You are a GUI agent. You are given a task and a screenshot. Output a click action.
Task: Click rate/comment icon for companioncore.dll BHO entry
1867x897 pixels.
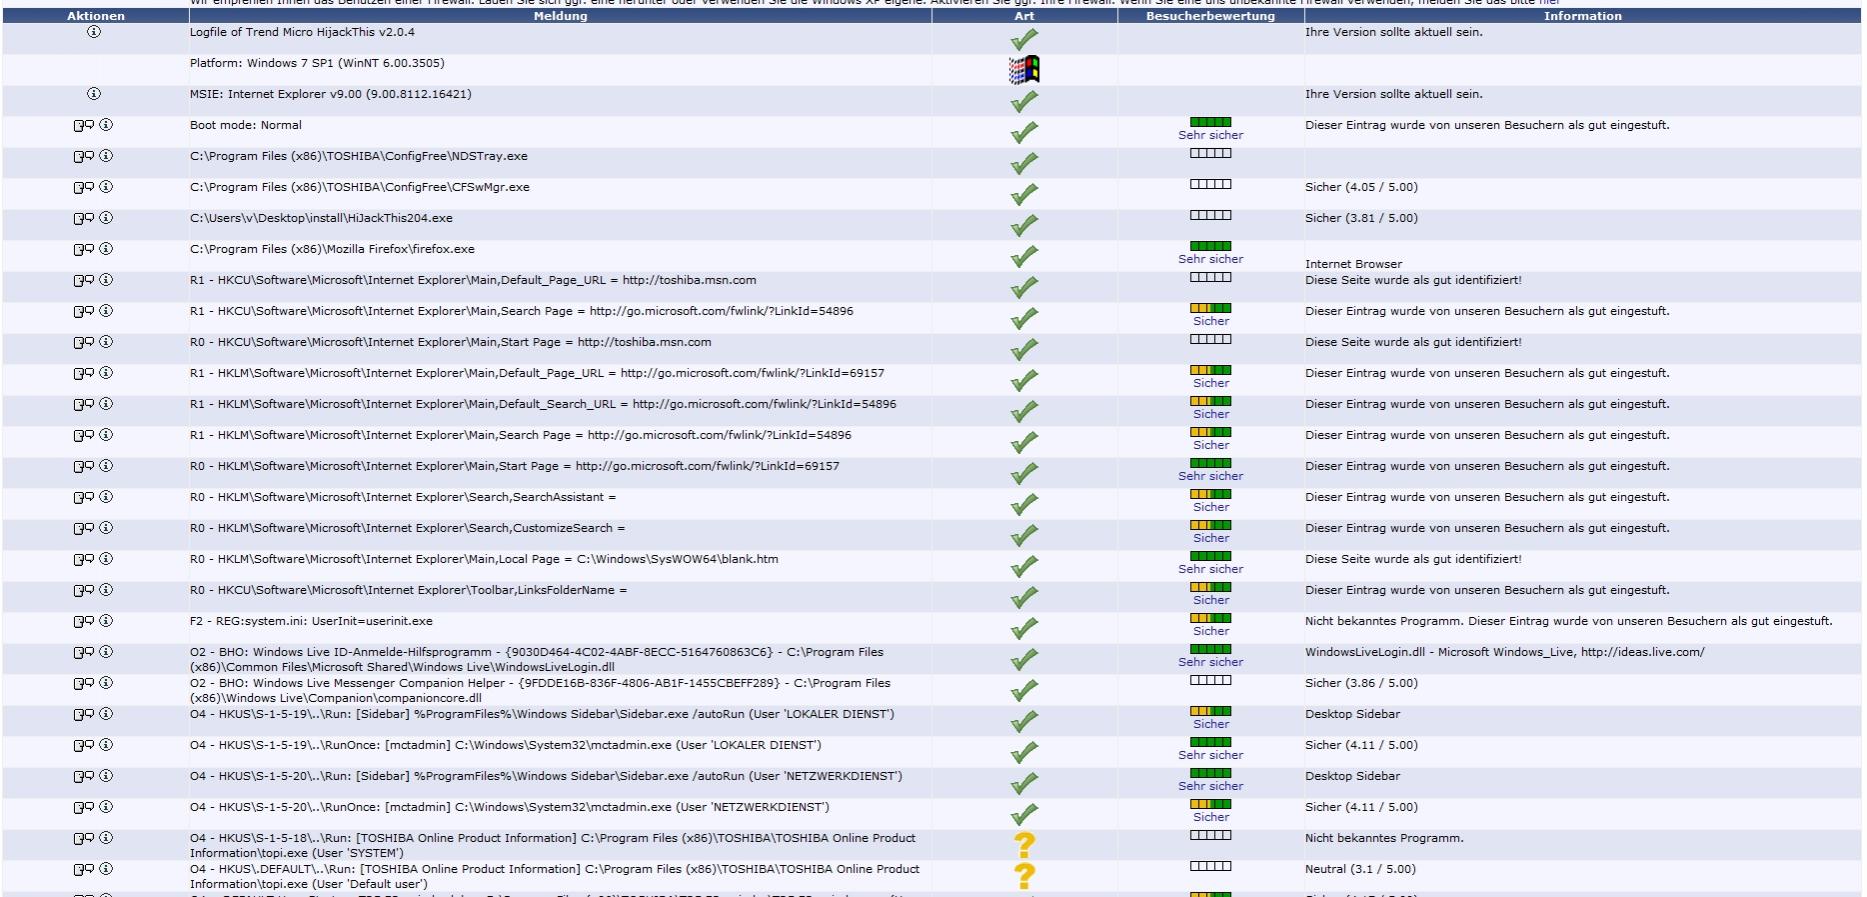click(83, 683)
